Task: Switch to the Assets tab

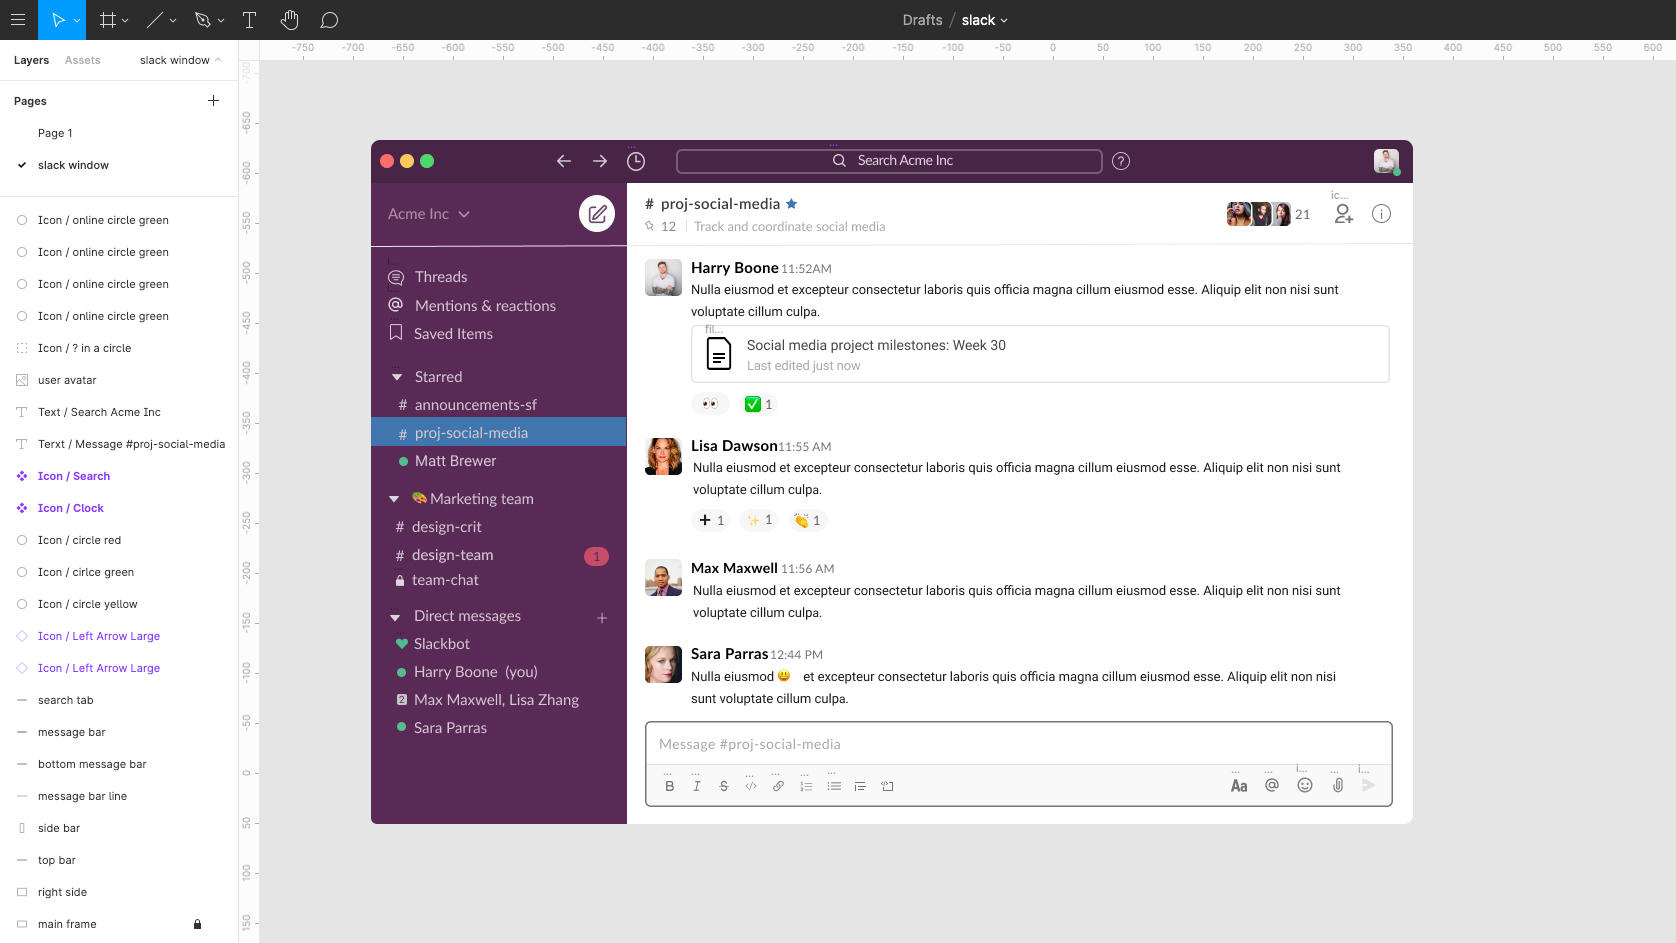Action: click(83, 60)
